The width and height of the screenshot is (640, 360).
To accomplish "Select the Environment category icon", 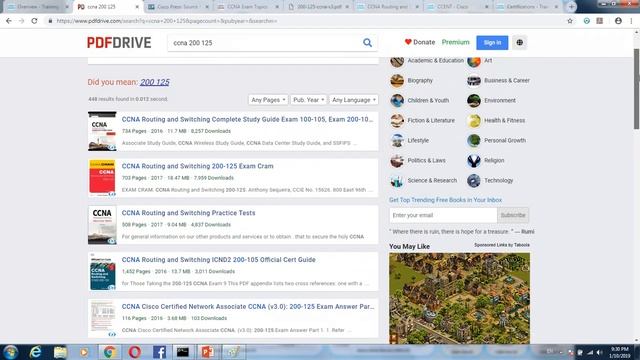I will point(474,100).
